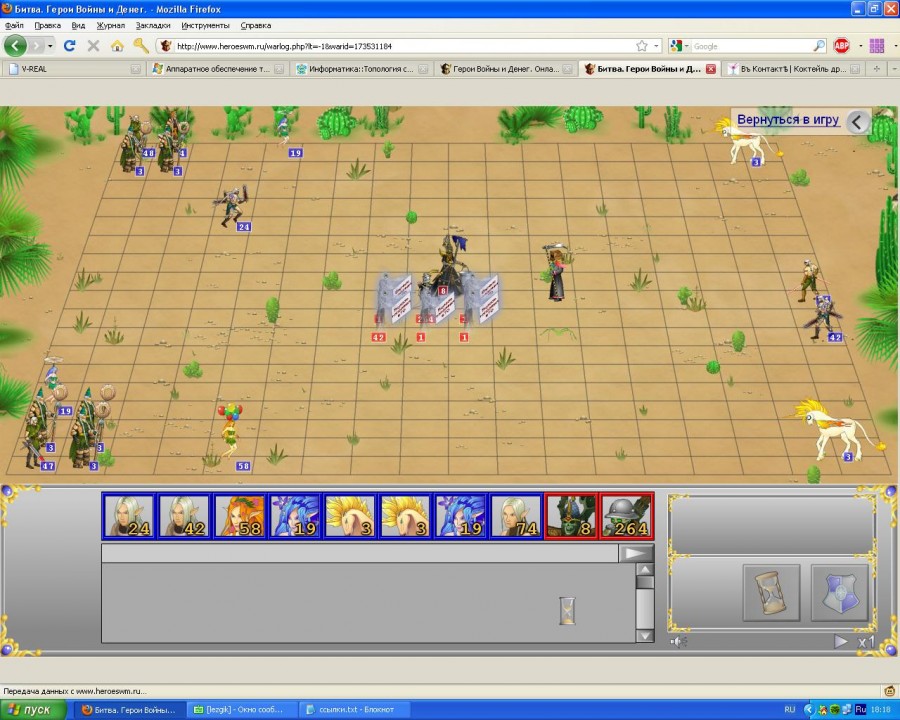Open the Закладки menu
Screen dimensions: 900x720
point(153,25)
